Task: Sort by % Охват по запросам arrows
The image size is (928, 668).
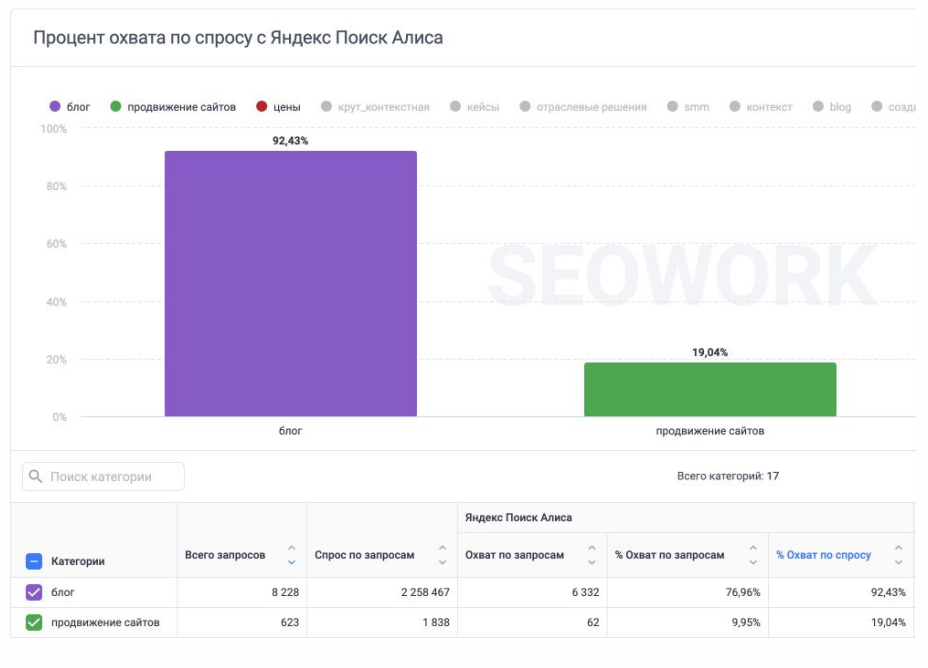Action: pyautogui.click(x=751, y=555)
